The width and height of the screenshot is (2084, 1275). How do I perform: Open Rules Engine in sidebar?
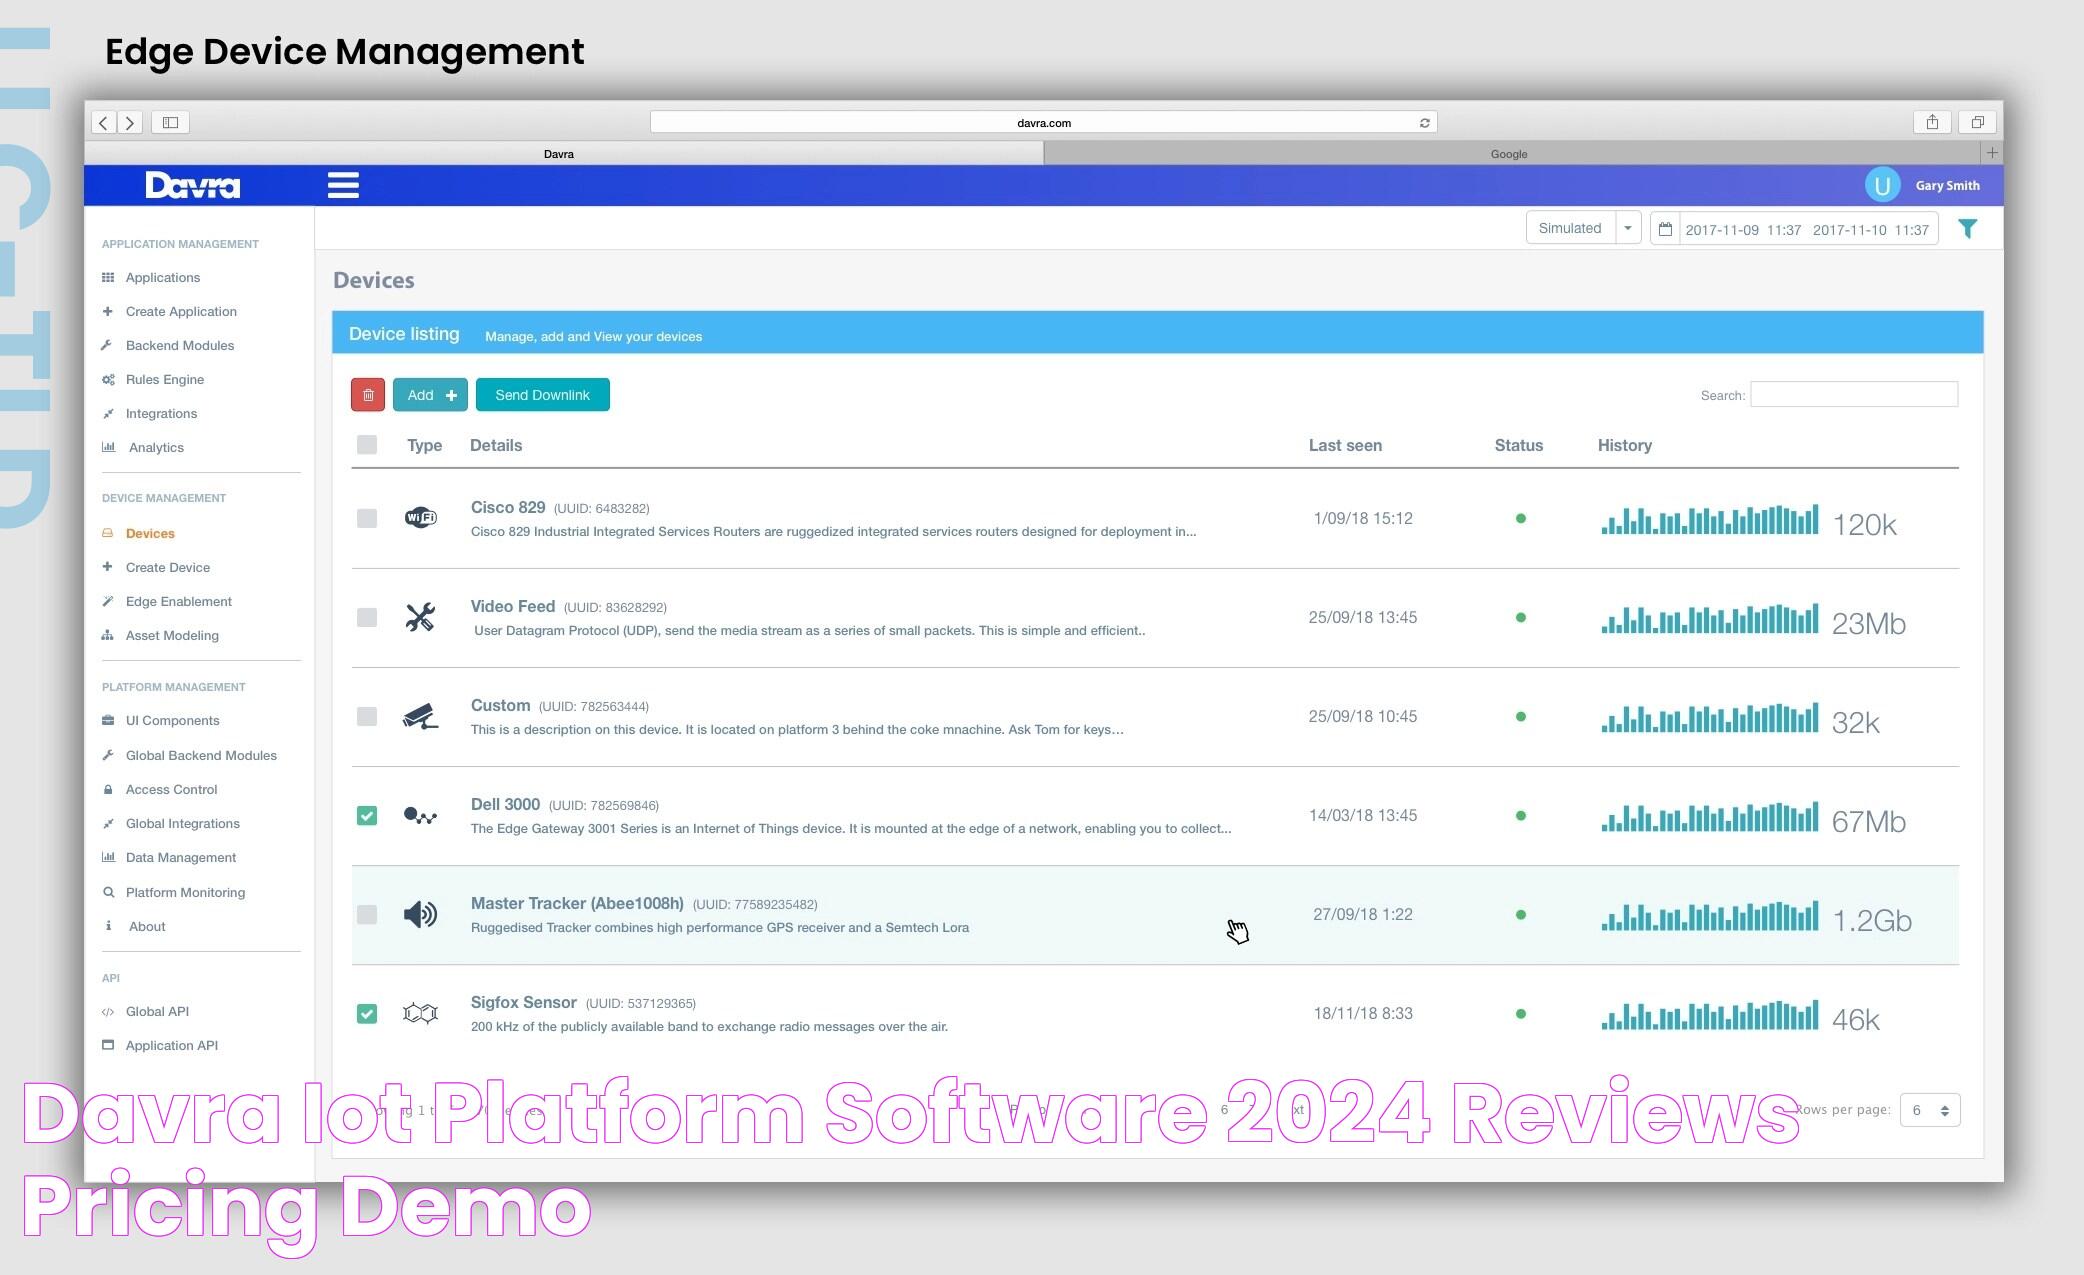point(165,379)
